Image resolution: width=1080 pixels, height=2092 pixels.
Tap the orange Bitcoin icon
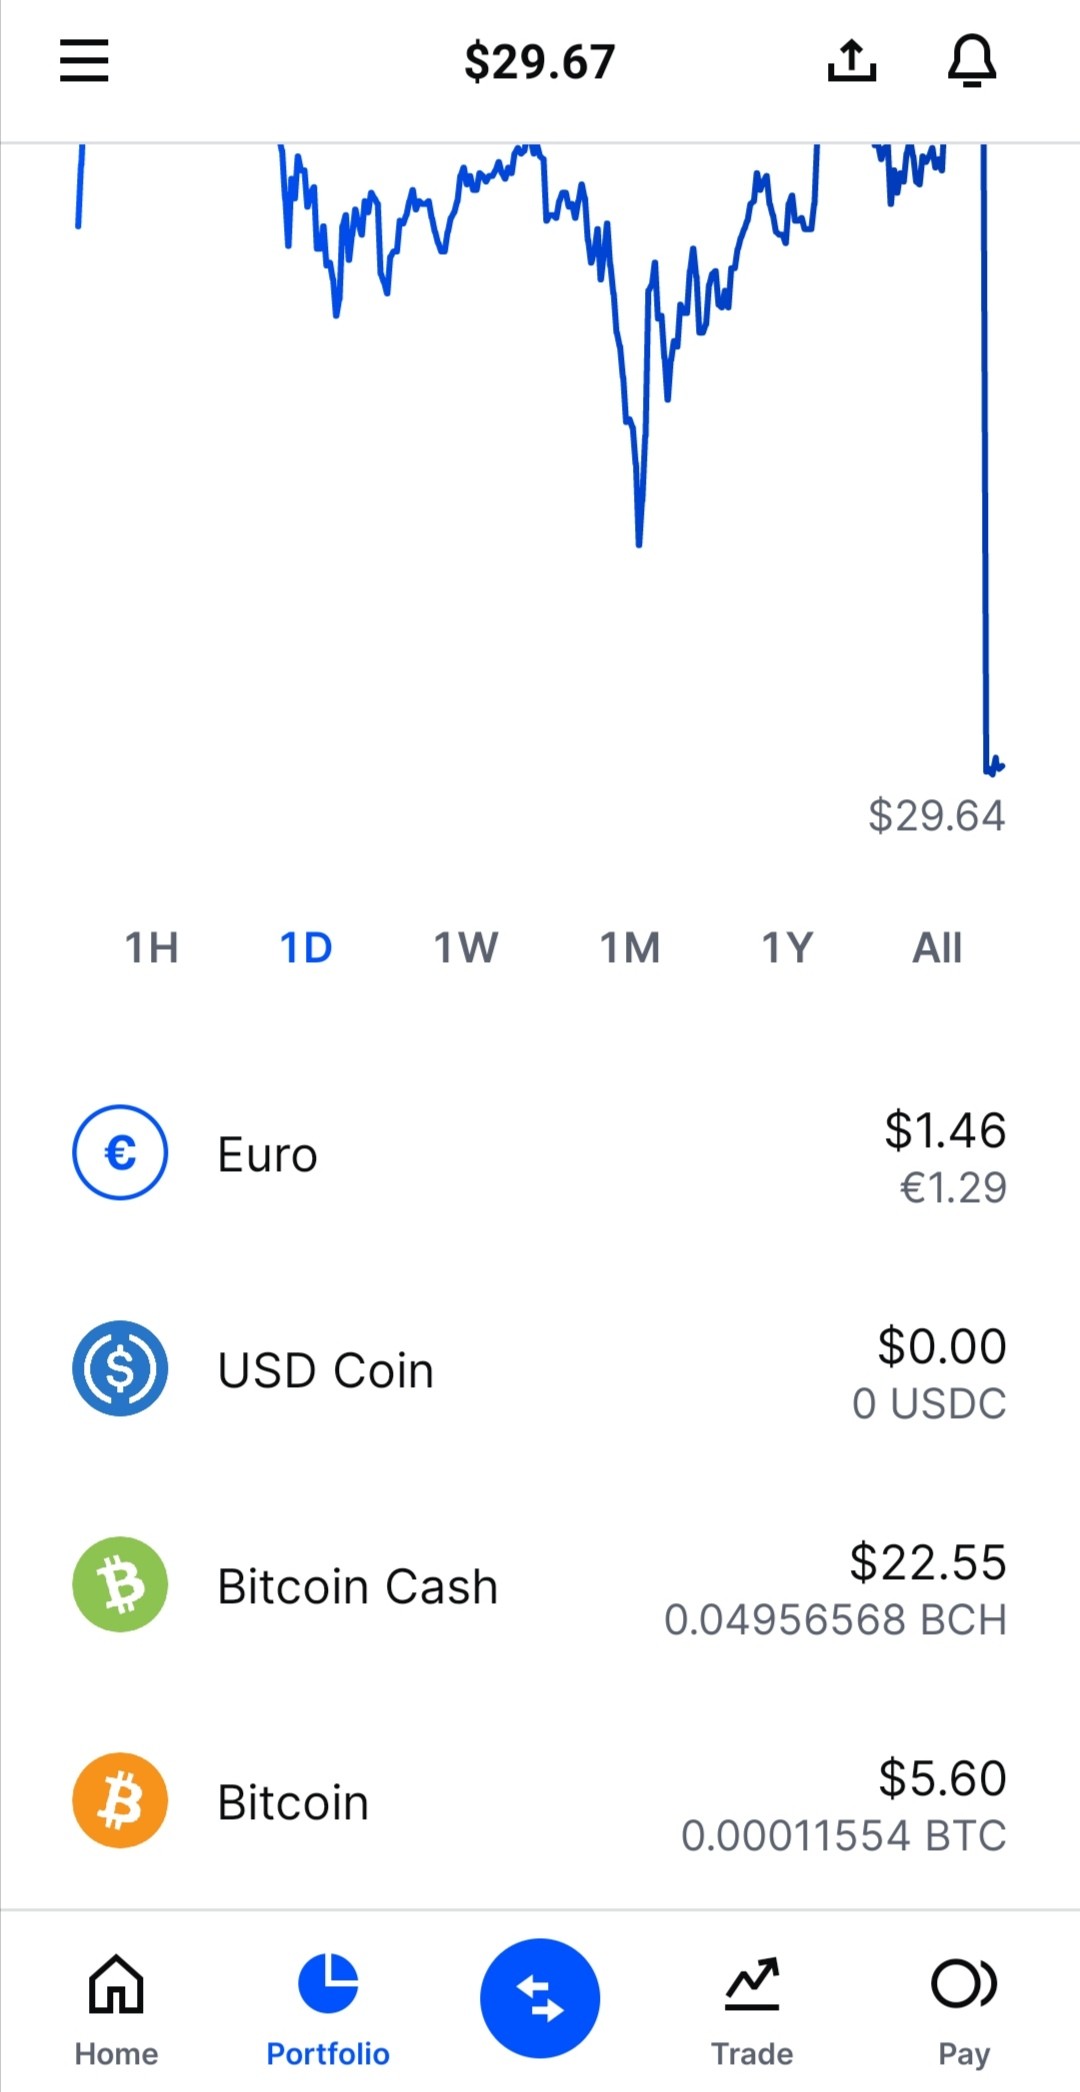click(x=120, y=1800)
